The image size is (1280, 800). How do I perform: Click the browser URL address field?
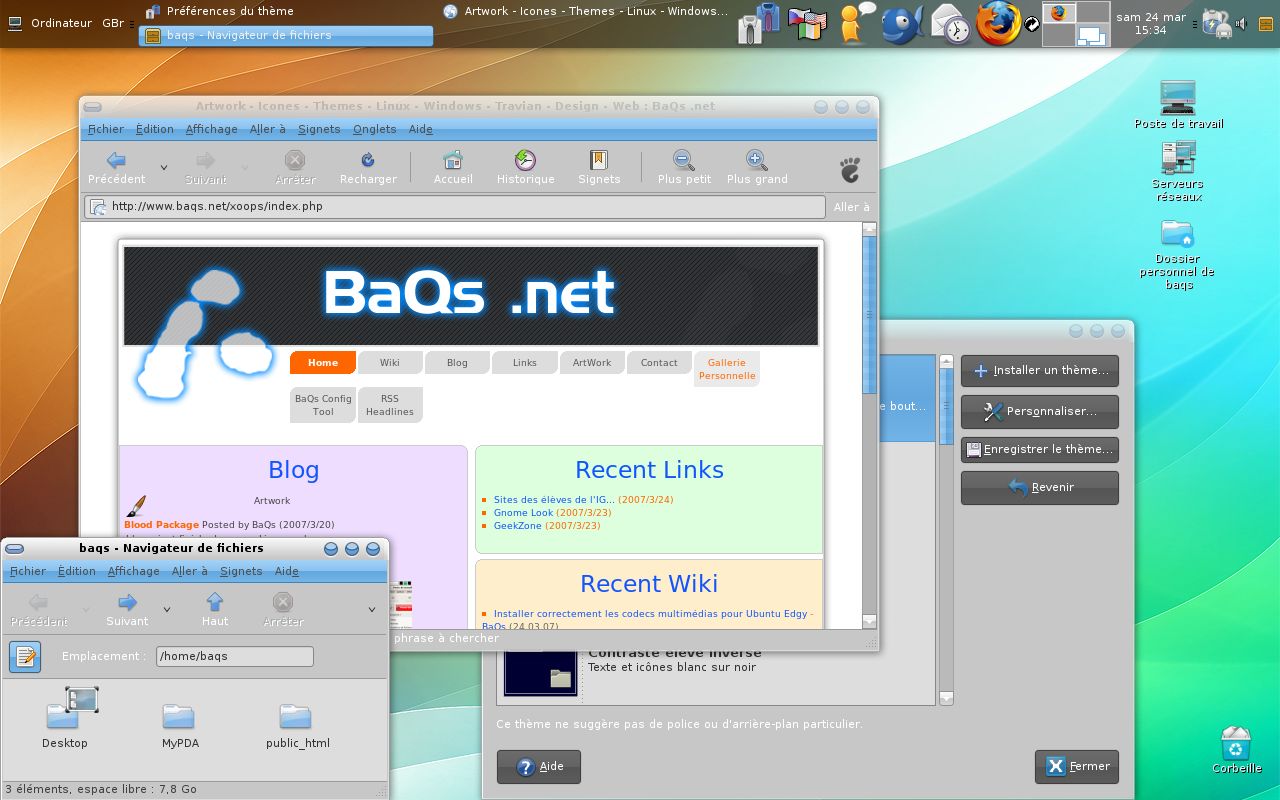click(x=456, y=207)
